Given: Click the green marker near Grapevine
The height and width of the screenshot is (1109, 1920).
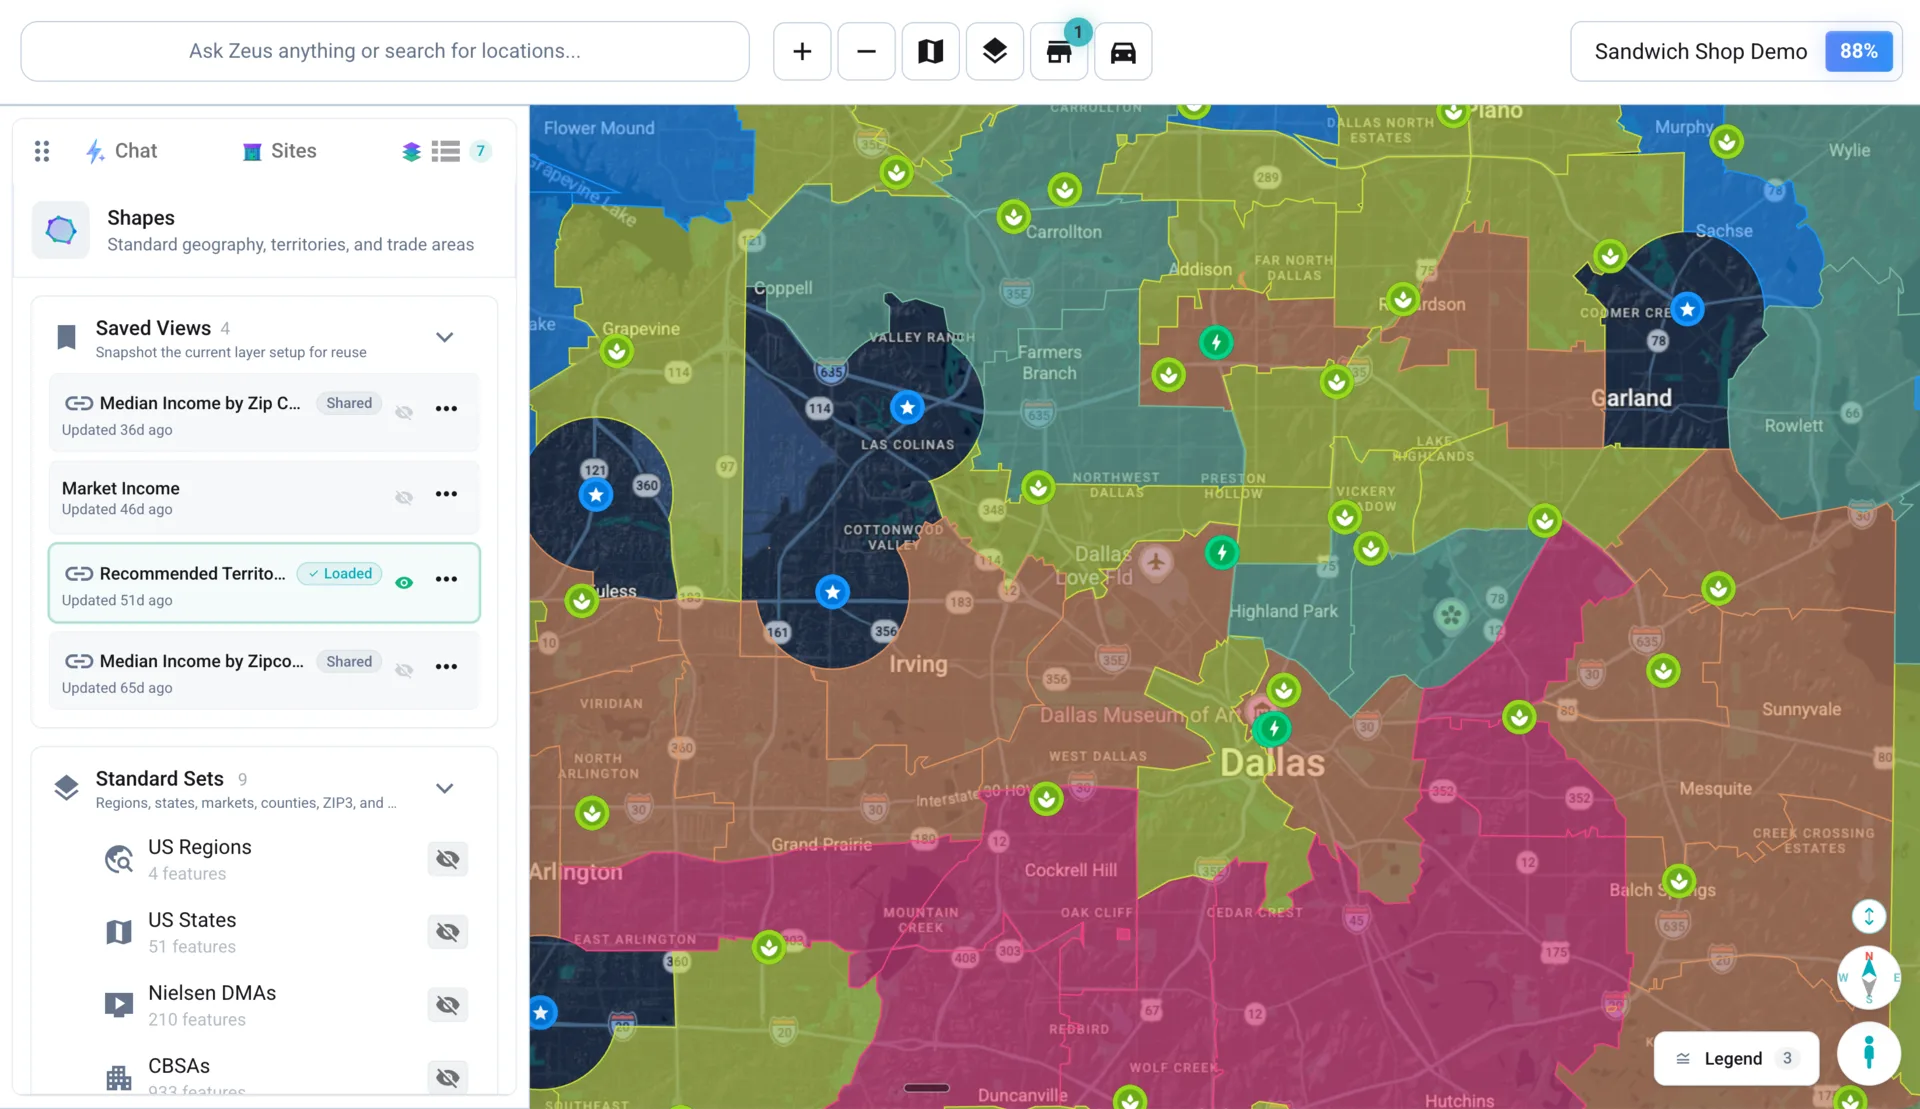Looking at the screenshot, I should pyautogui.click(x=616, y=351).
